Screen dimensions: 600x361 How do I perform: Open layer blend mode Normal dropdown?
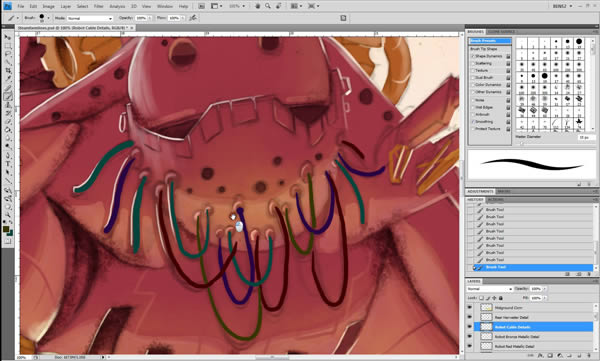click(489, 289)
